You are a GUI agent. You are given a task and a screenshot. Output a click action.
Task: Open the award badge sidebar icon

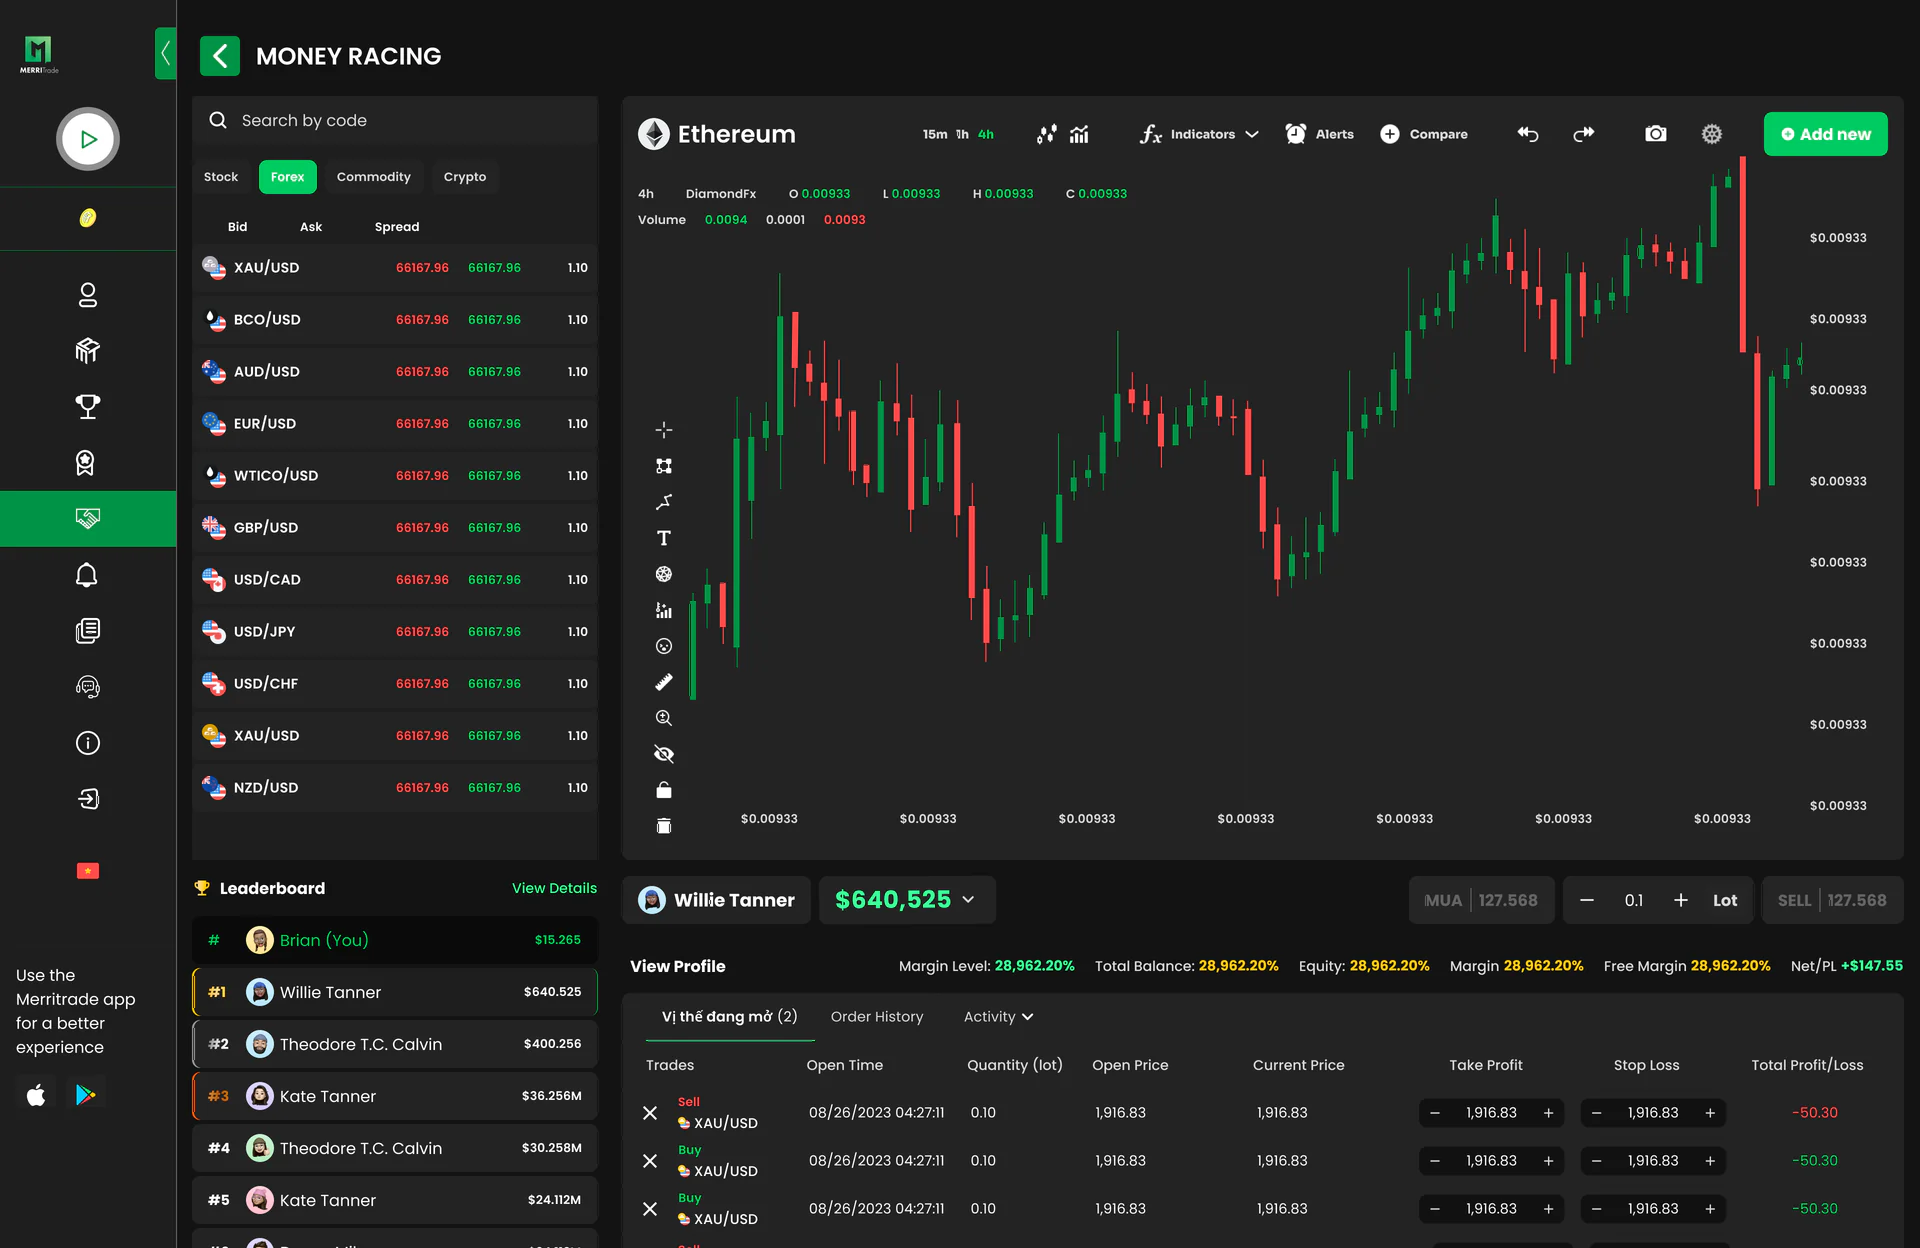86,463
